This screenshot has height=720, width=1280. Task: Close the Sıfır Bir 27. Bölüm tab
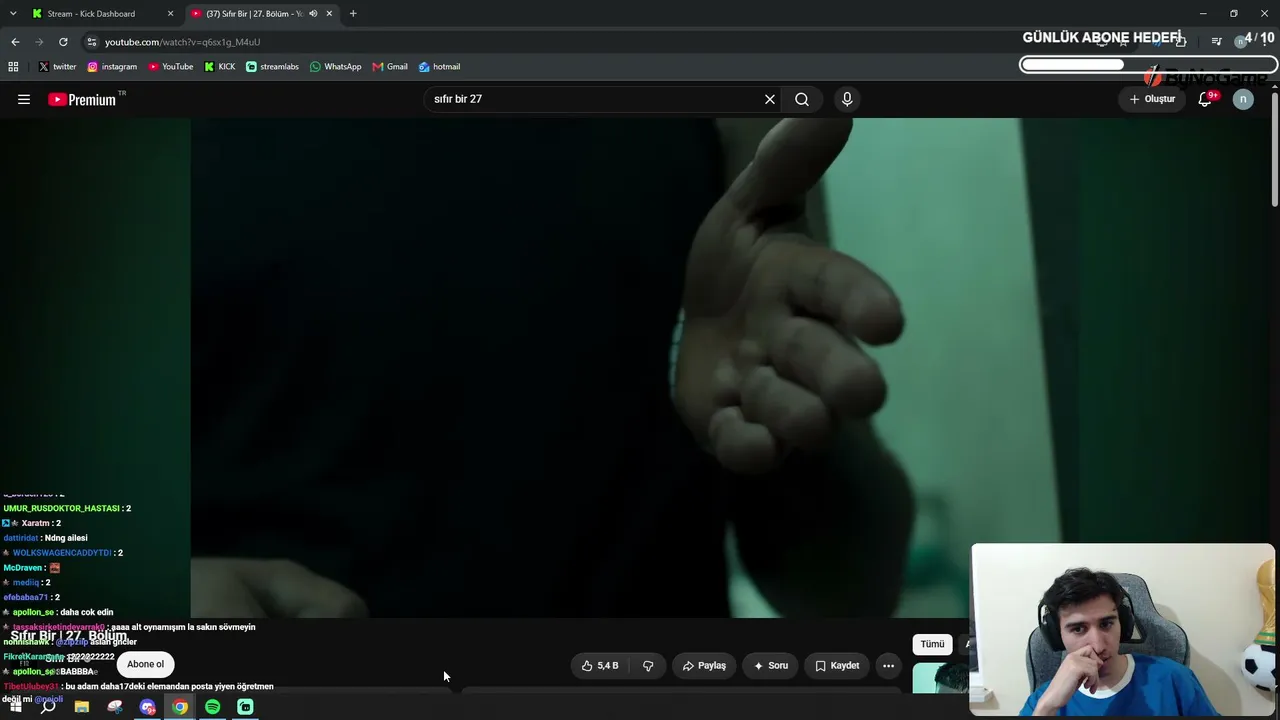pyautogui.click(x=330, y=14)
